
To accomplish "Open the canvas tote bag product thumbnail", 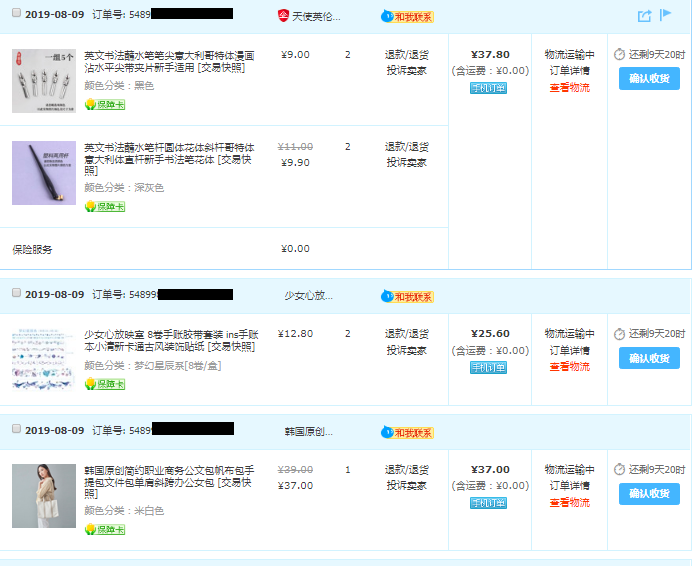I will [44, 495].
